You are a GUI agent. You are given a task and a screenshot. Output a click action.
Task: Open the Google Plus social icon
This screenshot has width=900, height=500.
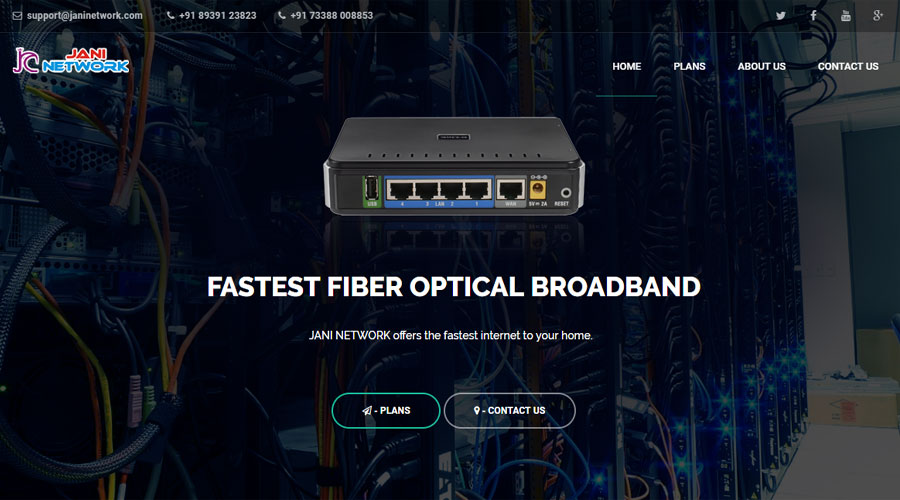[x=878, y=15]
